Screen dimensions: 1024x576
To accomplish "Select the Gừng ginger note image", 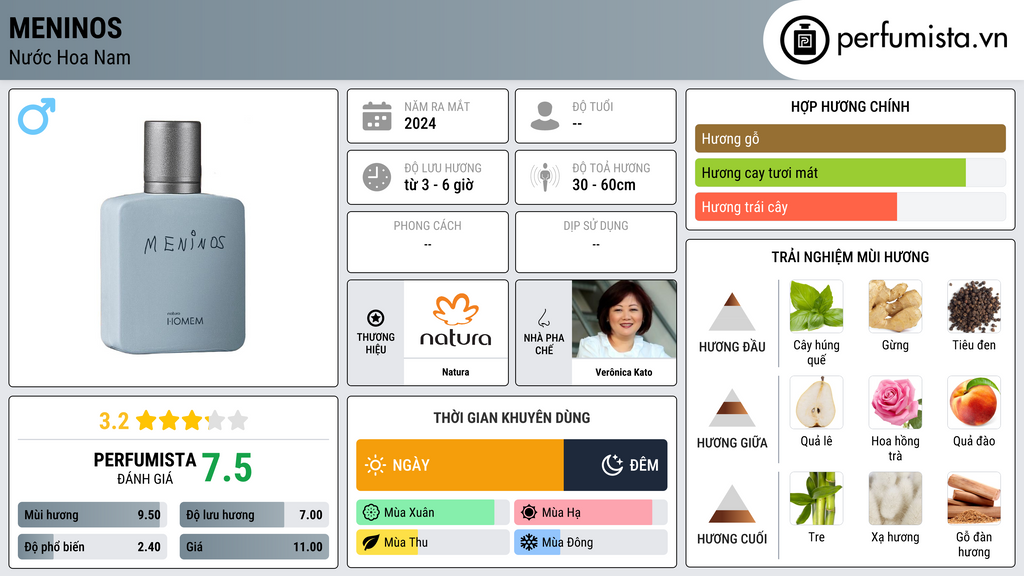I will pyautogui.click(x=895, y=306).
